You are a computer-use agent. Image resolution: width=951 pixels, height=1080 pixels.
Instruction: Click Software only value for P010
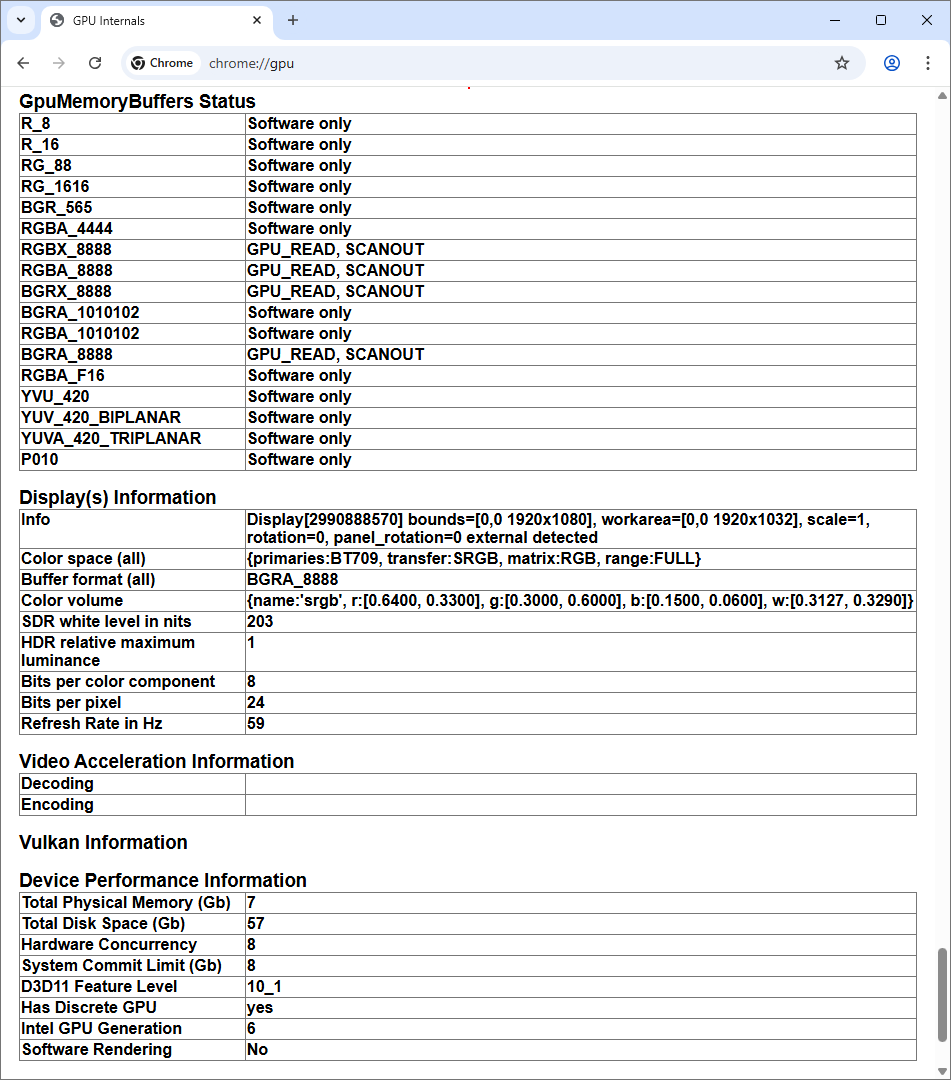point(300,460)
